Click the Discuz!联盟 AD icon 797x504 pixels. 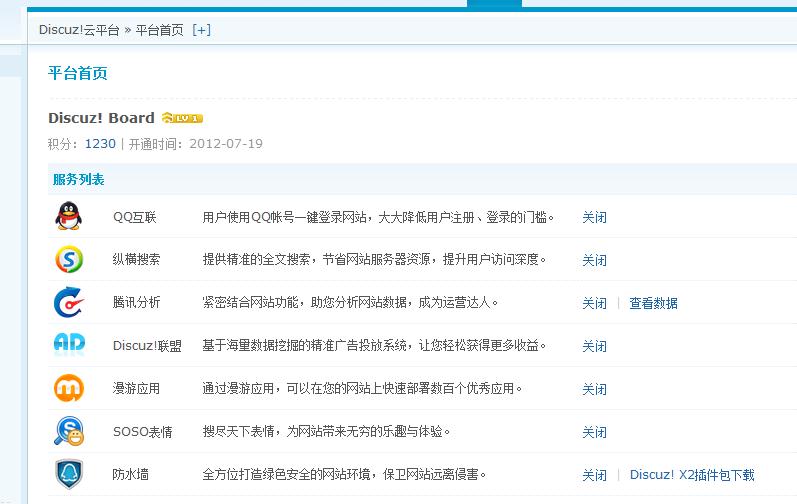[x=69, y=344]
